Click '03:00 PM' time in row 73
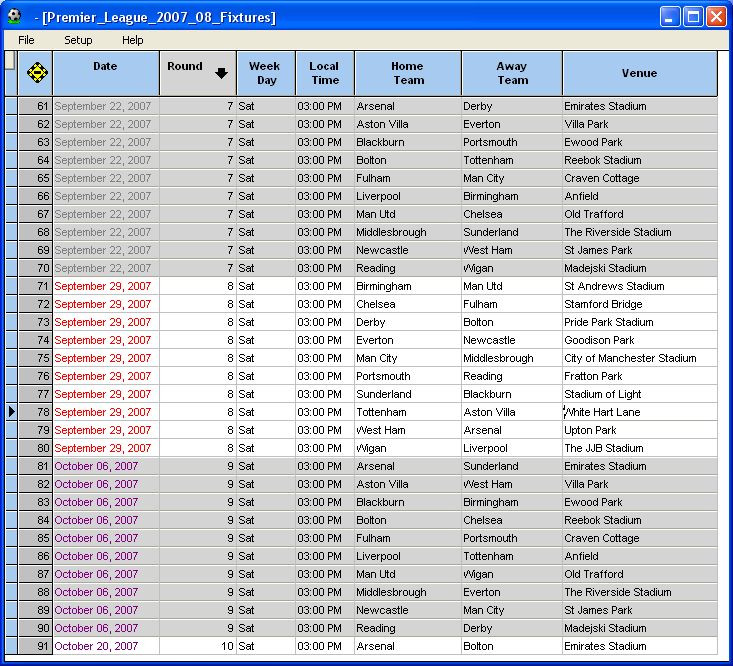Viewport: 733px width, 666px height. pyautogui.click(x=325, y=322)
